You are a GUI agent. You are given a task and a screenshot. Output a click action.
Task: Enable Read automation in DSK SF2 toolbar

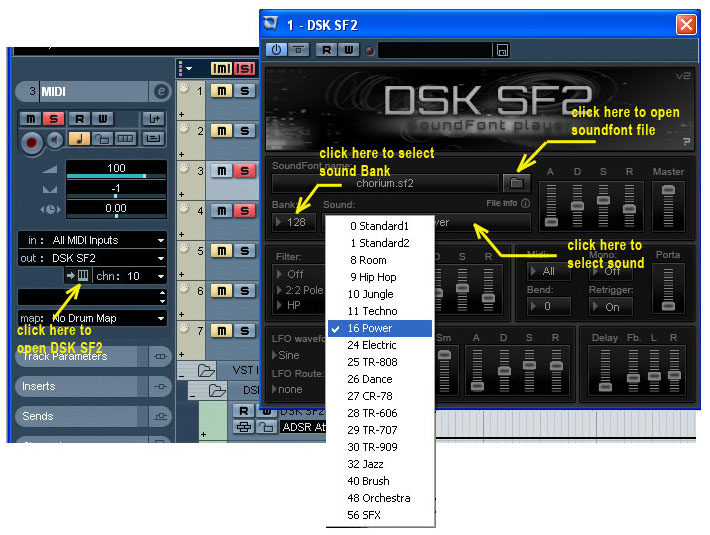pyautogui.click(x=326, y=50)
